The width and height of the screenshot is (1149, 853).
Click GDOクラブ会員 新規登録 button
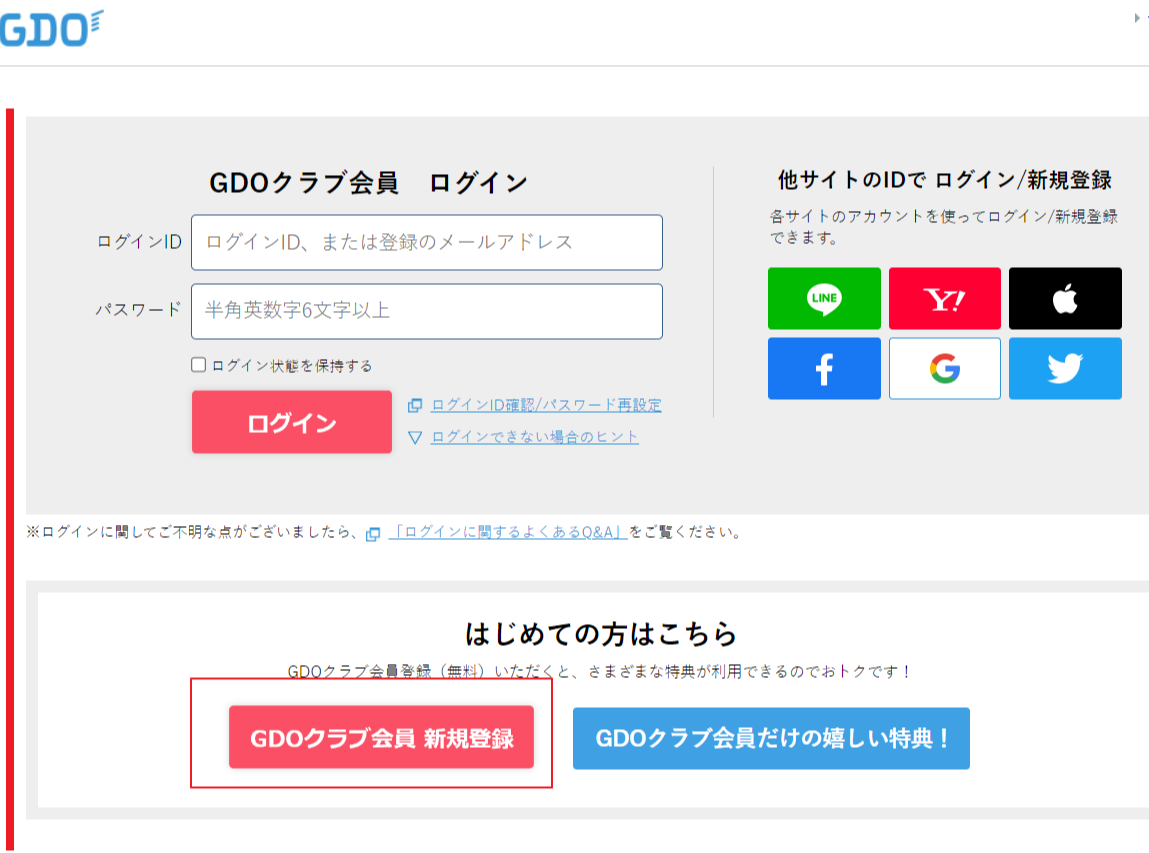[381, 737]
